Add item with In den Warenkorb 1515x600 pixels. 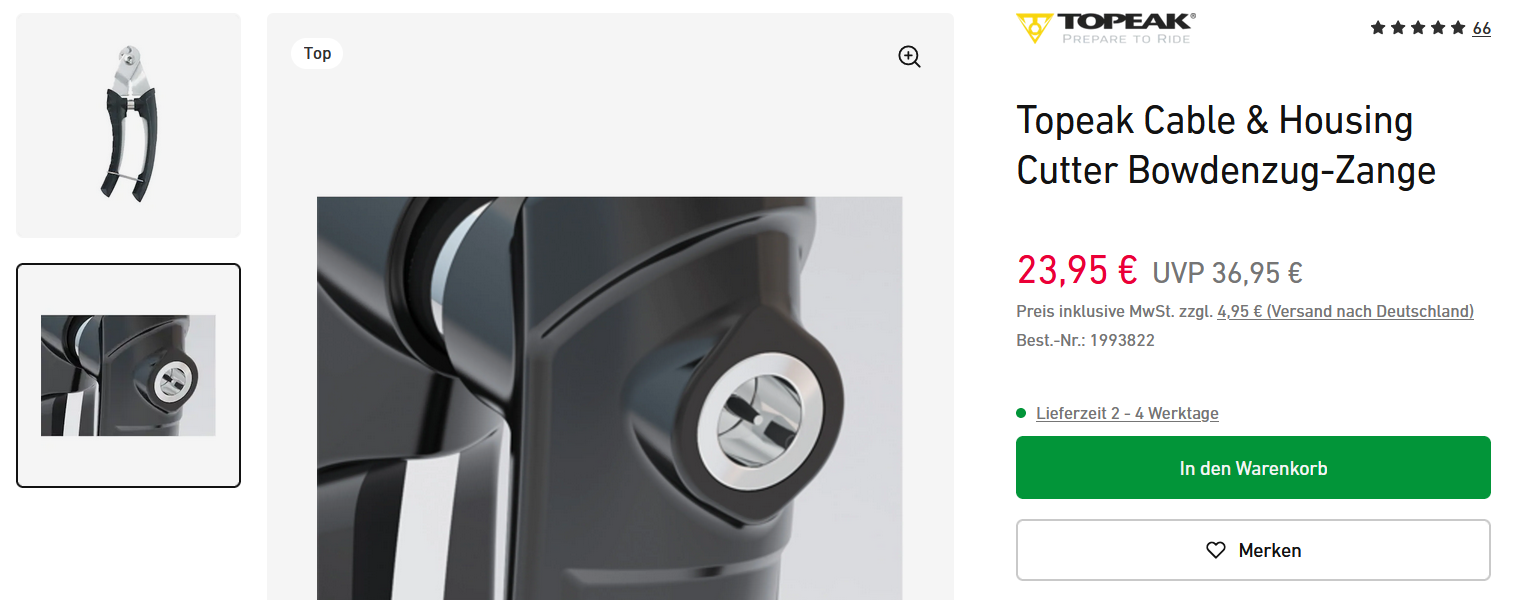point(1253,467)
